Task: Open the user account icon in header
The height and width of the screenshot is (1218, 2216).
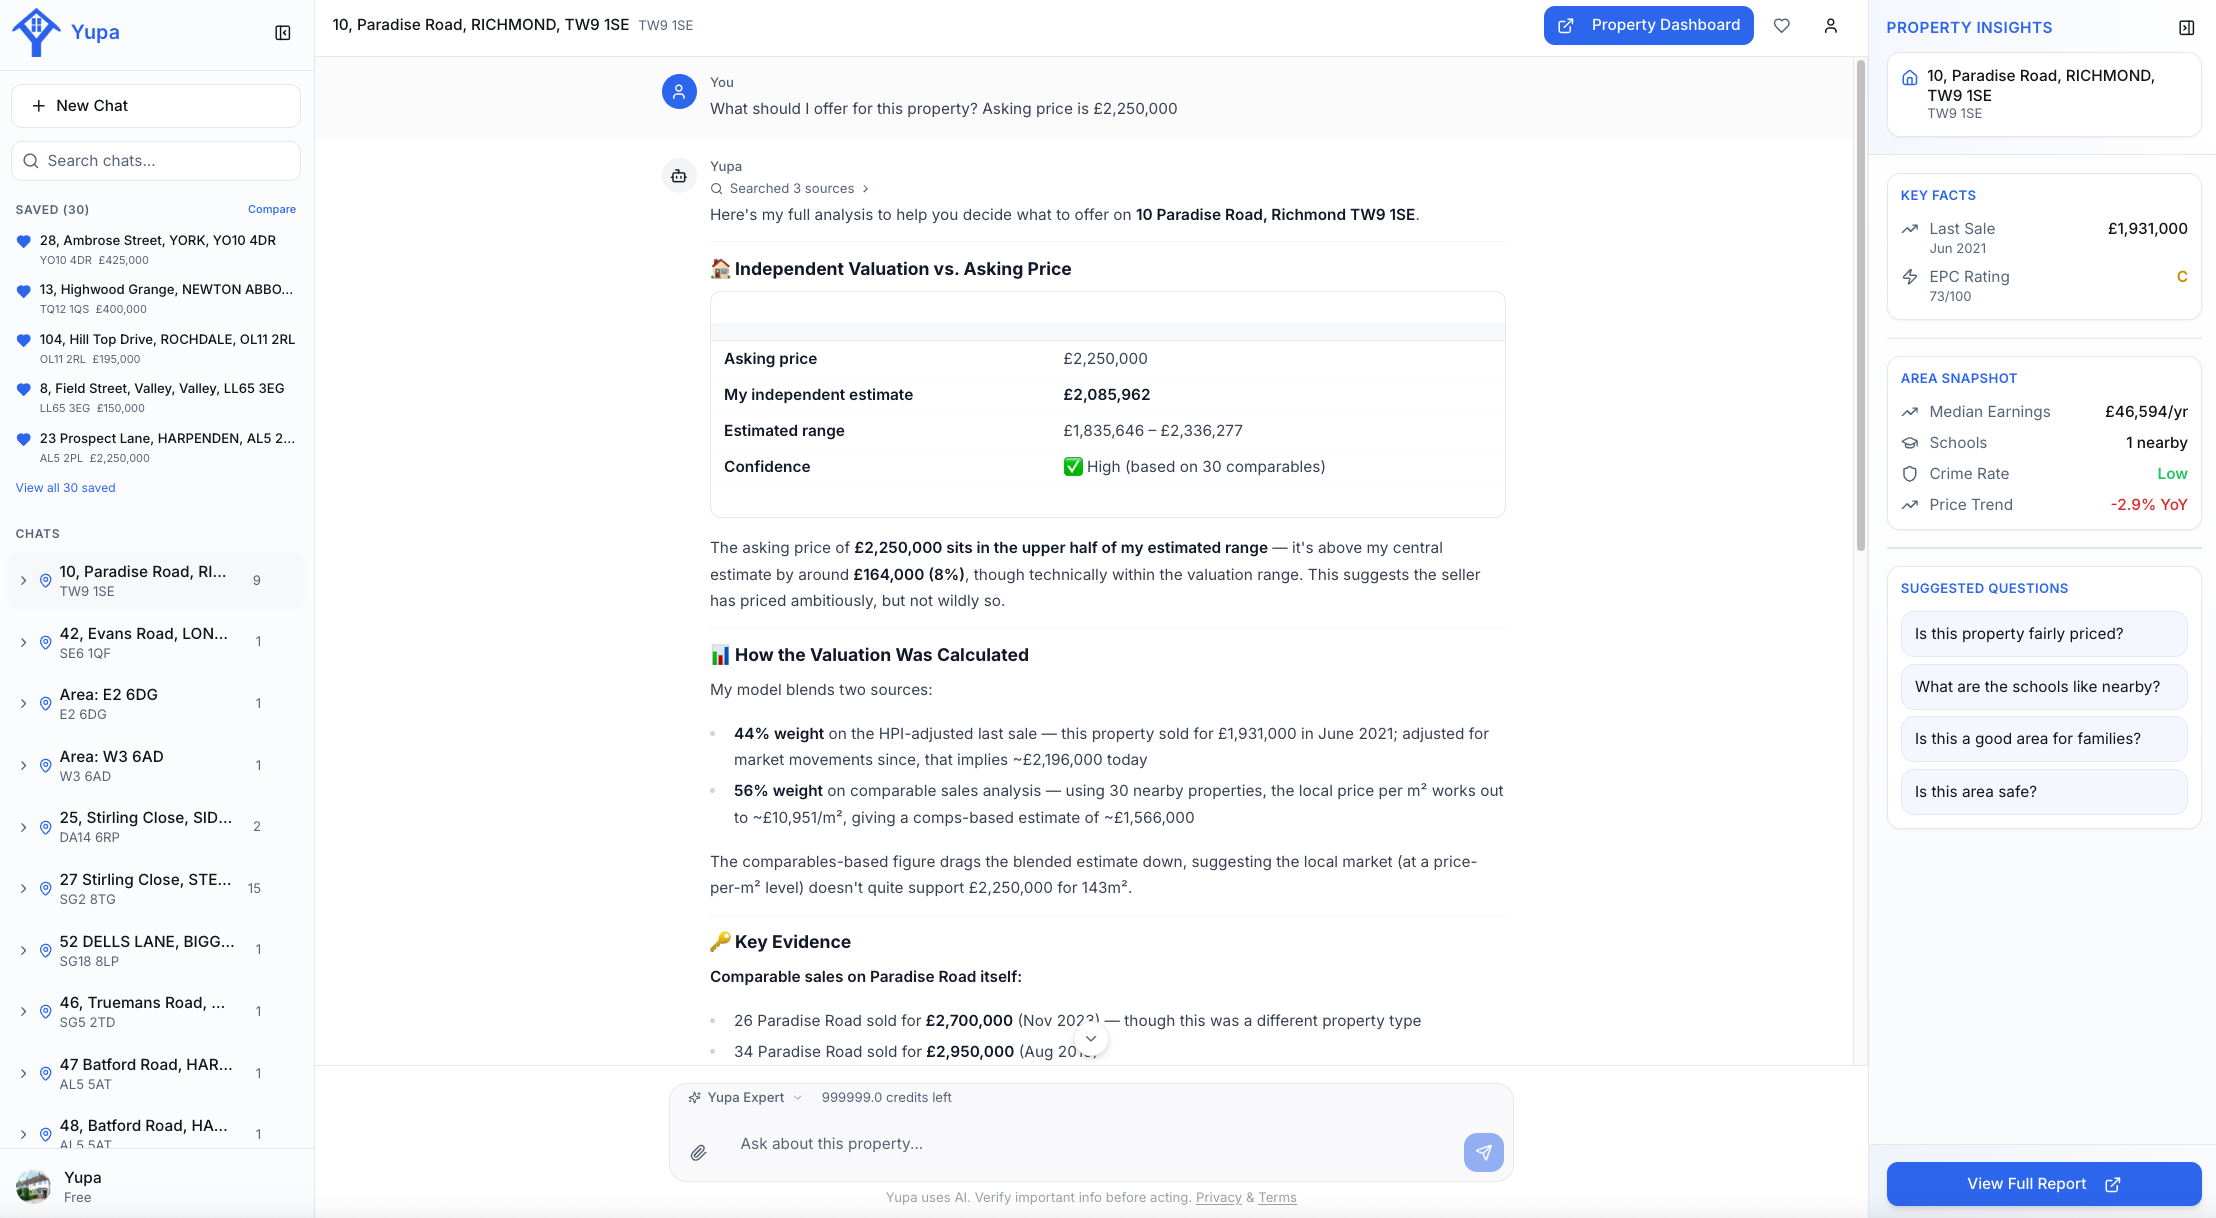Action: (1831, 26)
